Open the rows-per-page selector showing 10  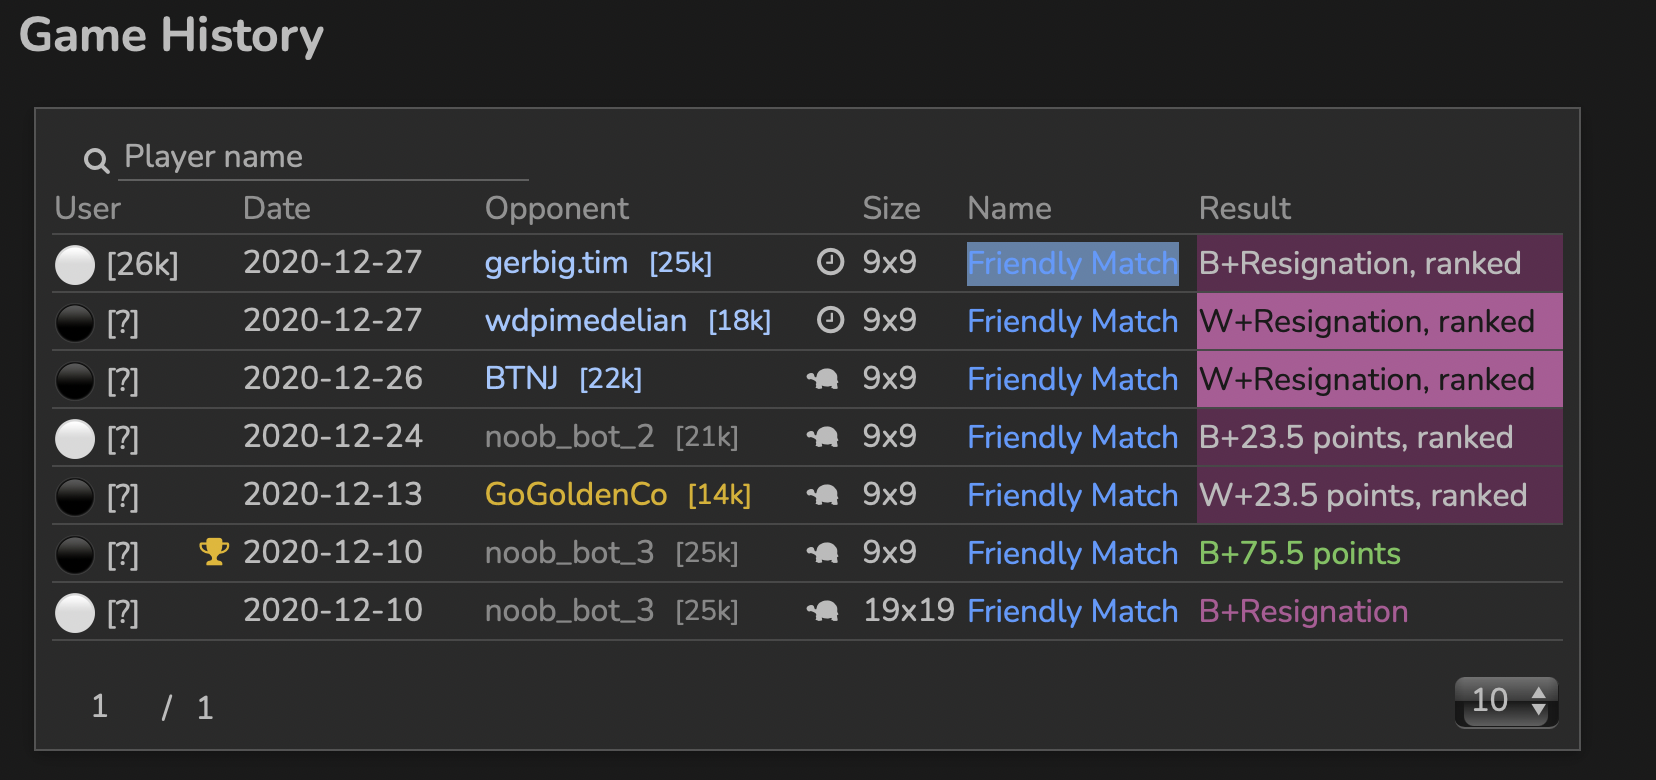[1506, 702]
